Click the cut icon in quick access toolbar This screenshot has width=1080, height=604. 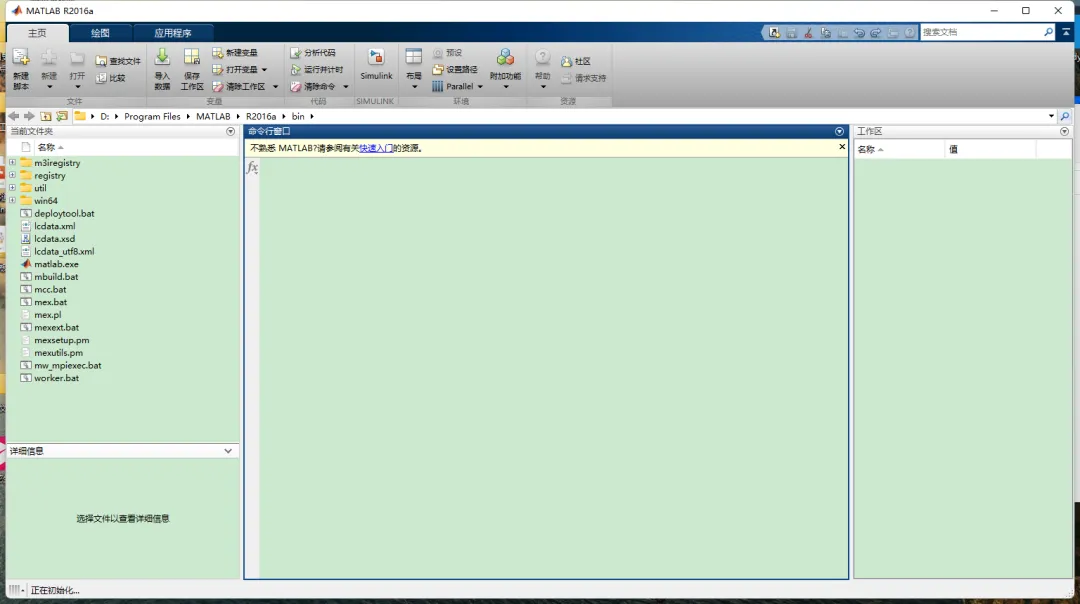point(809,32)
